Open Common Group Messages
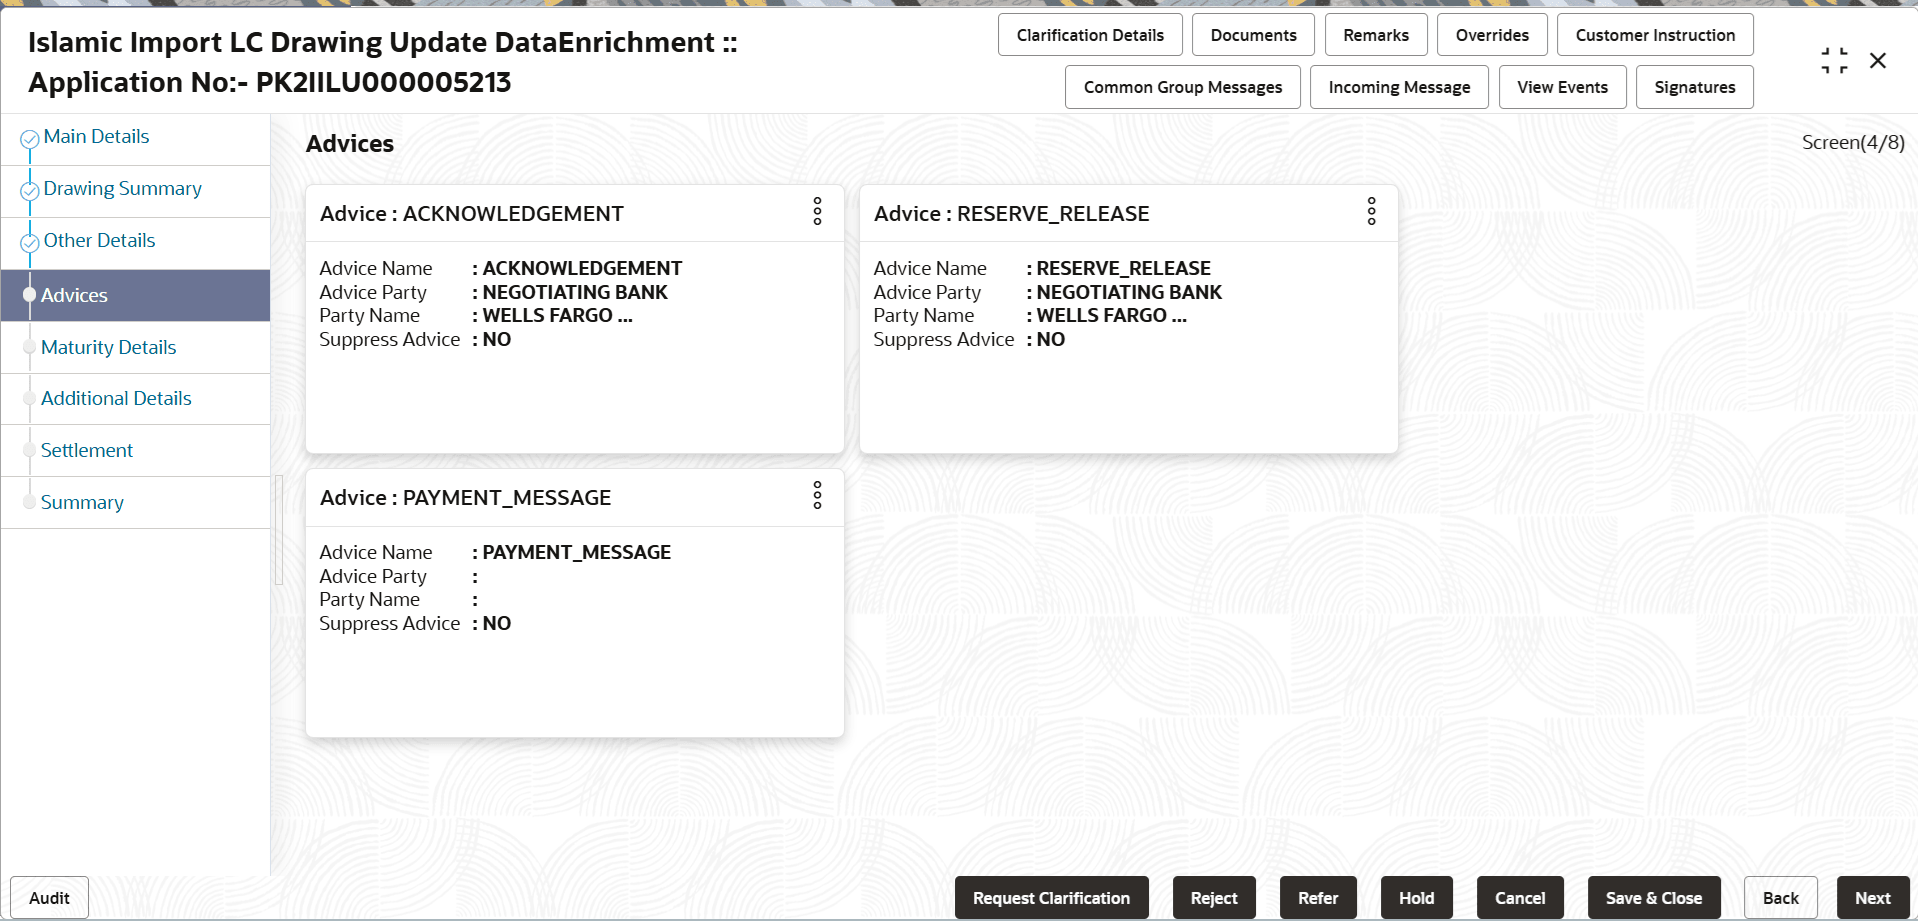The image size is (1918, 921). coord(1182,87)
